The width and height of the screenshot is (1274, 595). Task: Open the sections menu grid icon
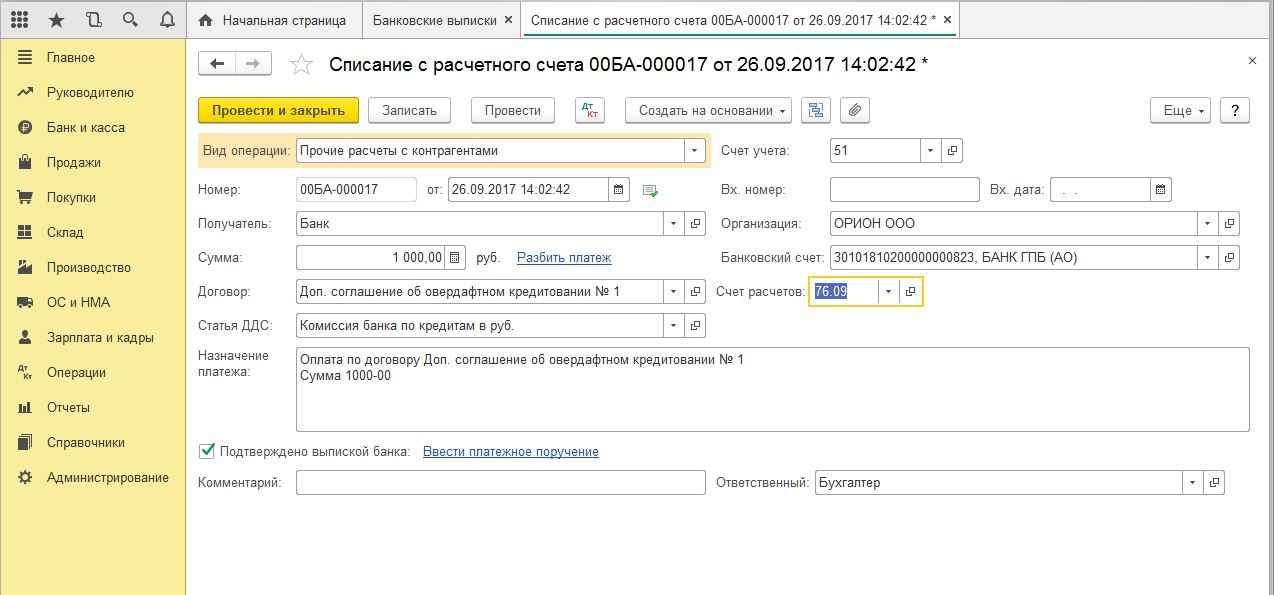coord(19,20)
